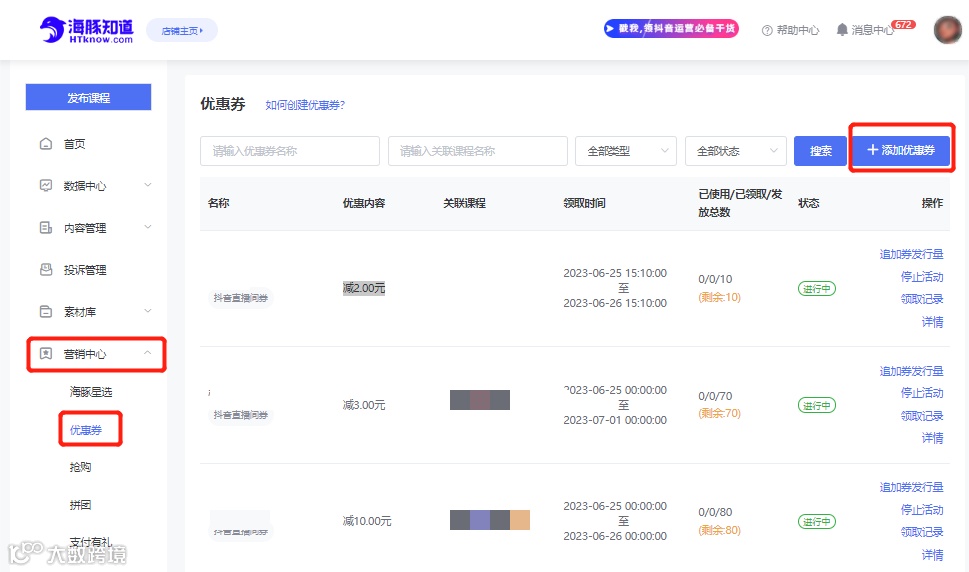Click the related course thumbnail in 减3.00元 row
This screenshot has height=572, width=969.
click(480, 400)
